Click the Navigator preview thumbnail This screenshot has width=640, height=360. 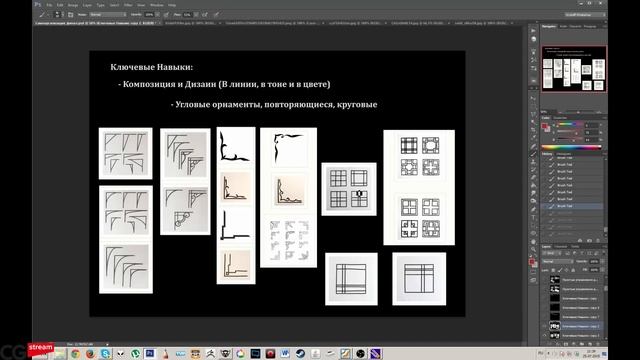(x=574, y=69)
